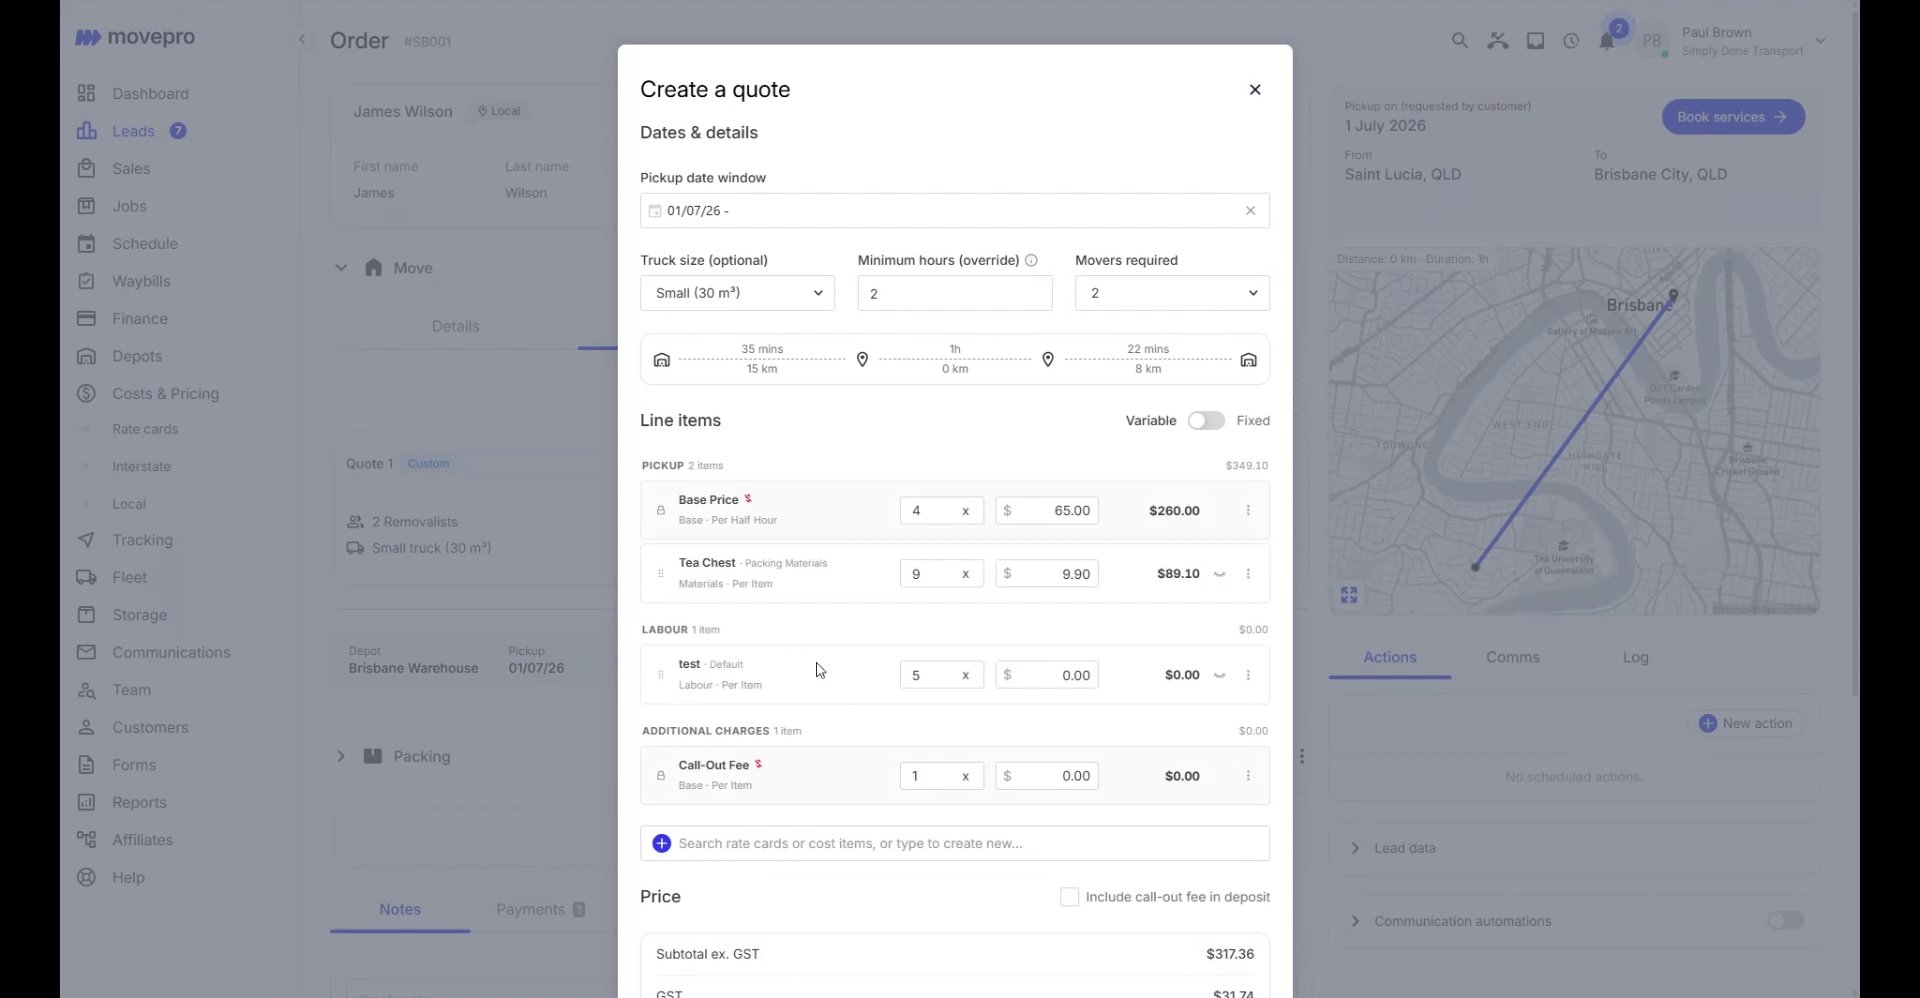This screenshot has width=1920, height=998.
Task: Click the clock history icon in header
Action: click(x=1572, y=41)
